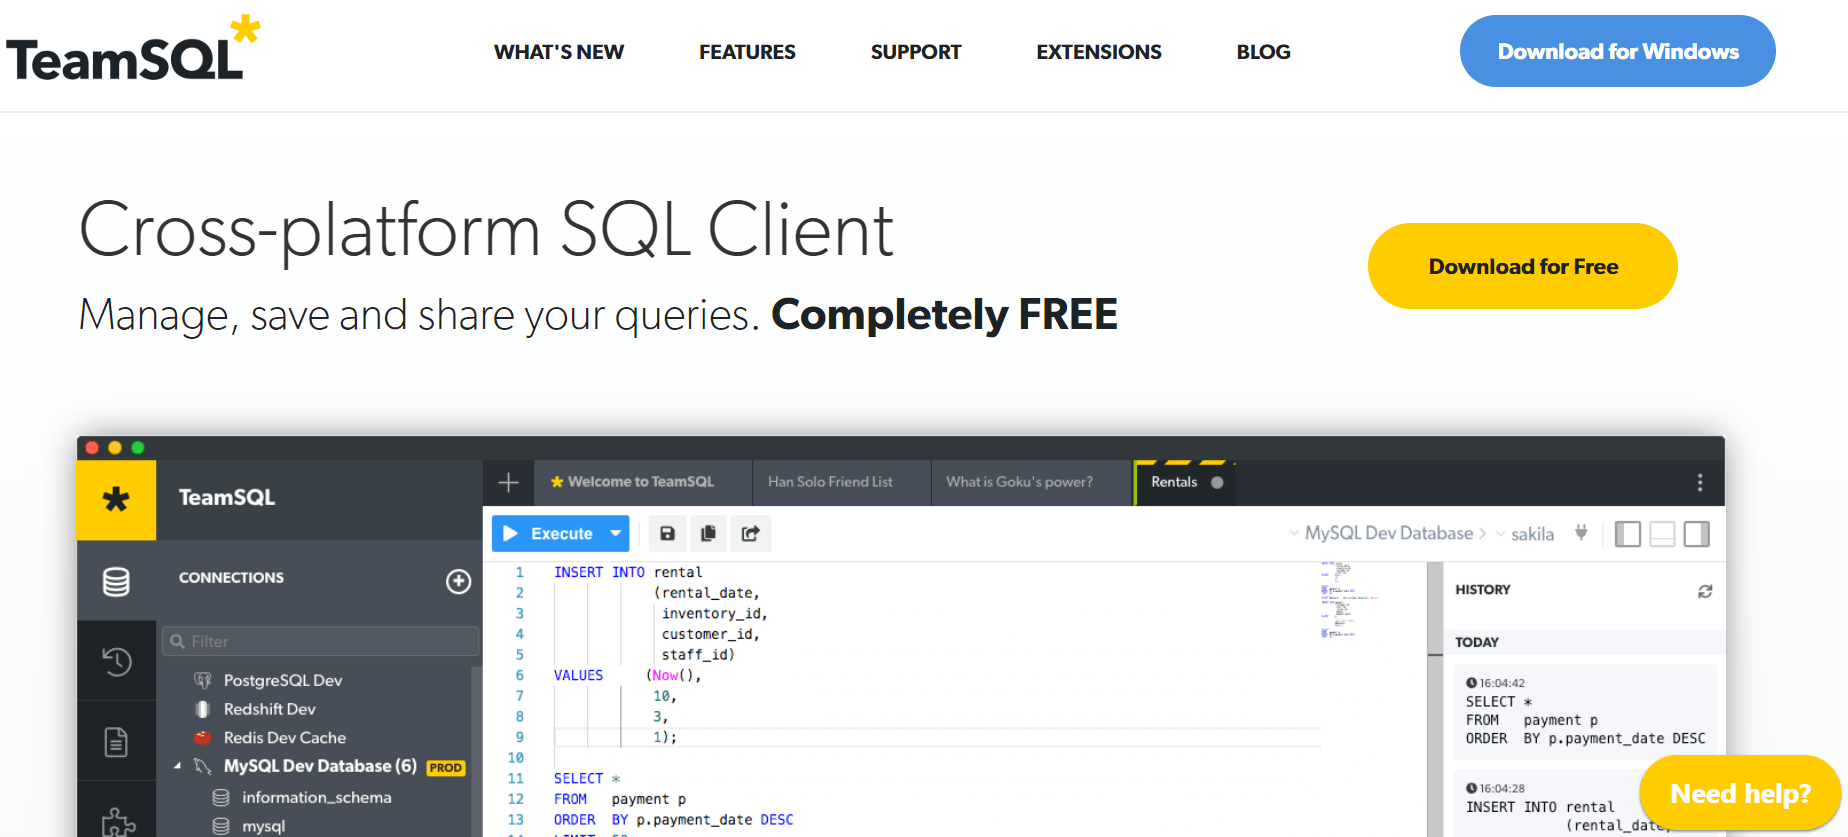Select MySQL Dev Database (6) connection
The width and height of the screenshot is (1848, 837).
coord(320,766)
